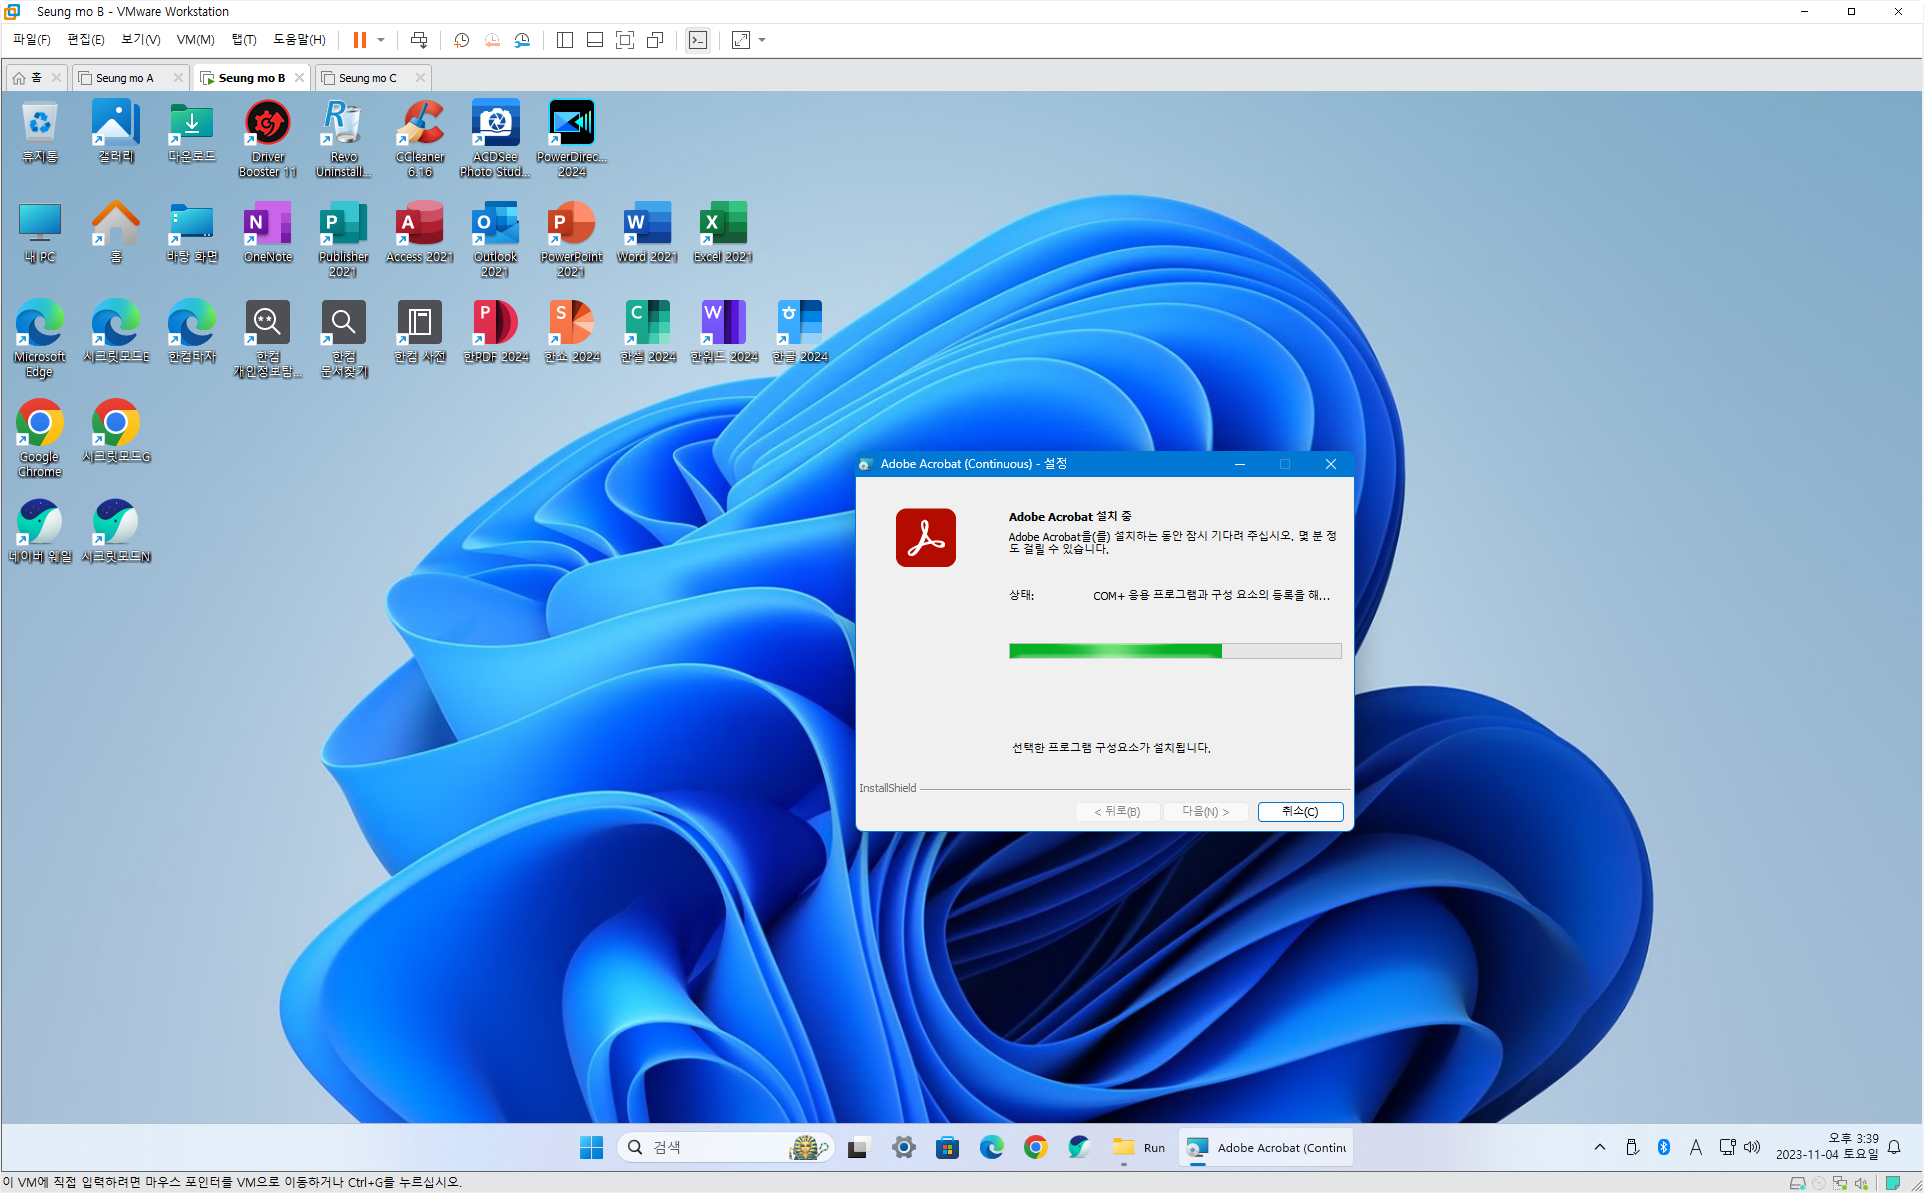The height and width of the screenshot is (1193, 1924).
Task: Open the snapshot manager wrench-clock icon
Action: click(522, 40)
